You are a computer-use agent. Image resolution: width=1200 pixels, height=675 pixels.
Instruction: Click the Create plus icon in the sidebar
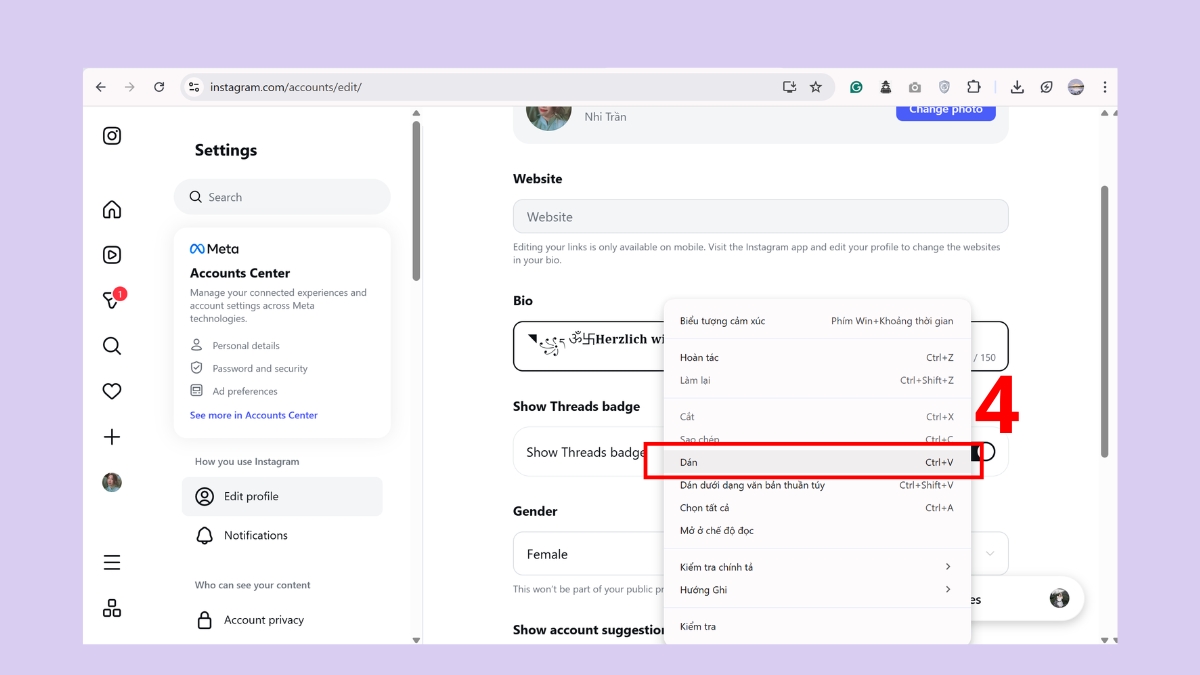[111, 436]
